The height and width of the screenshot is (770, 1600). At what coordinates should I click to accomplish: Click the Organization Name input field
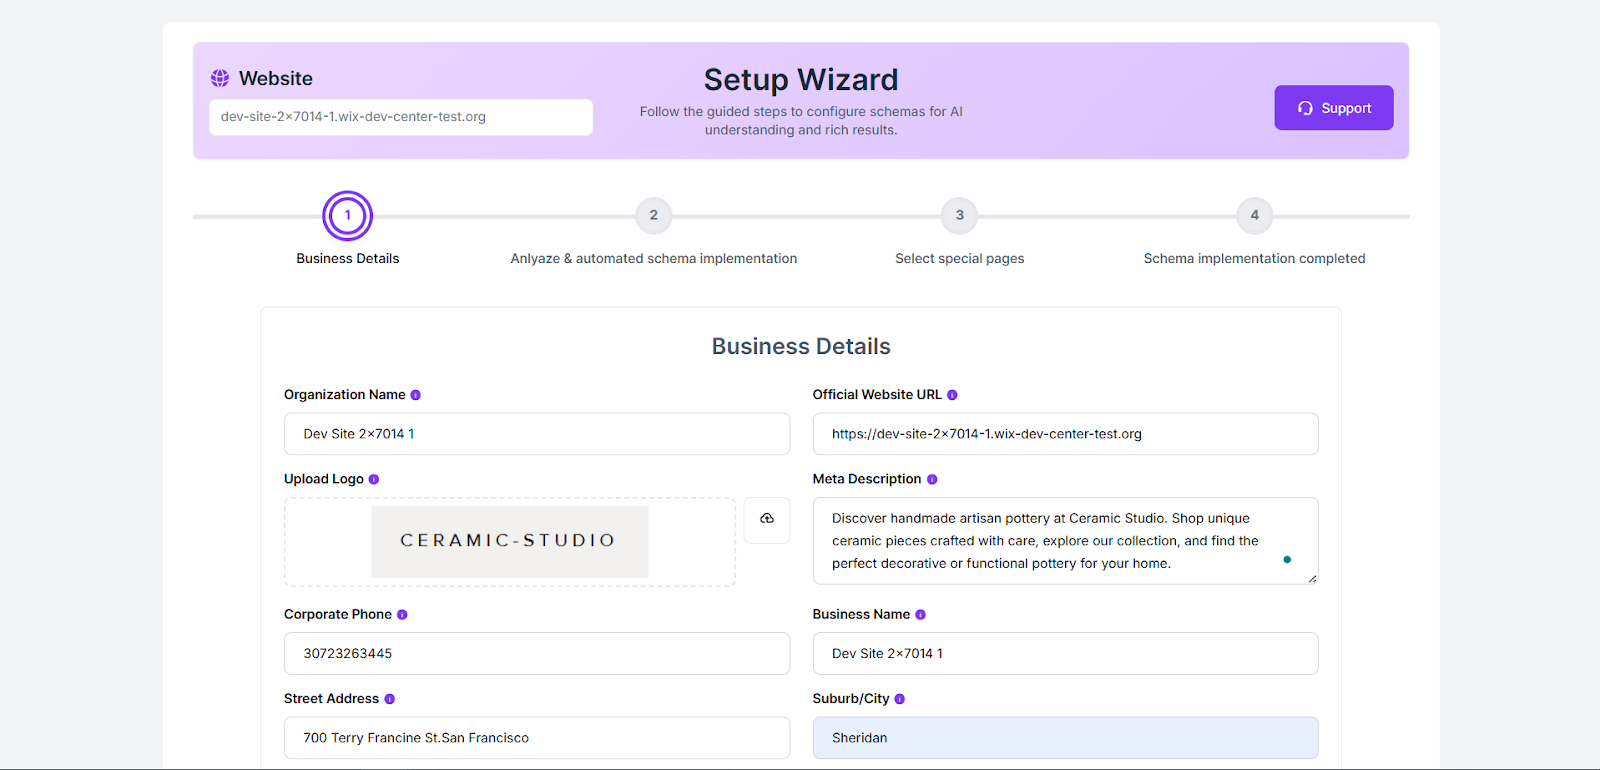click(x=536, y=434)
